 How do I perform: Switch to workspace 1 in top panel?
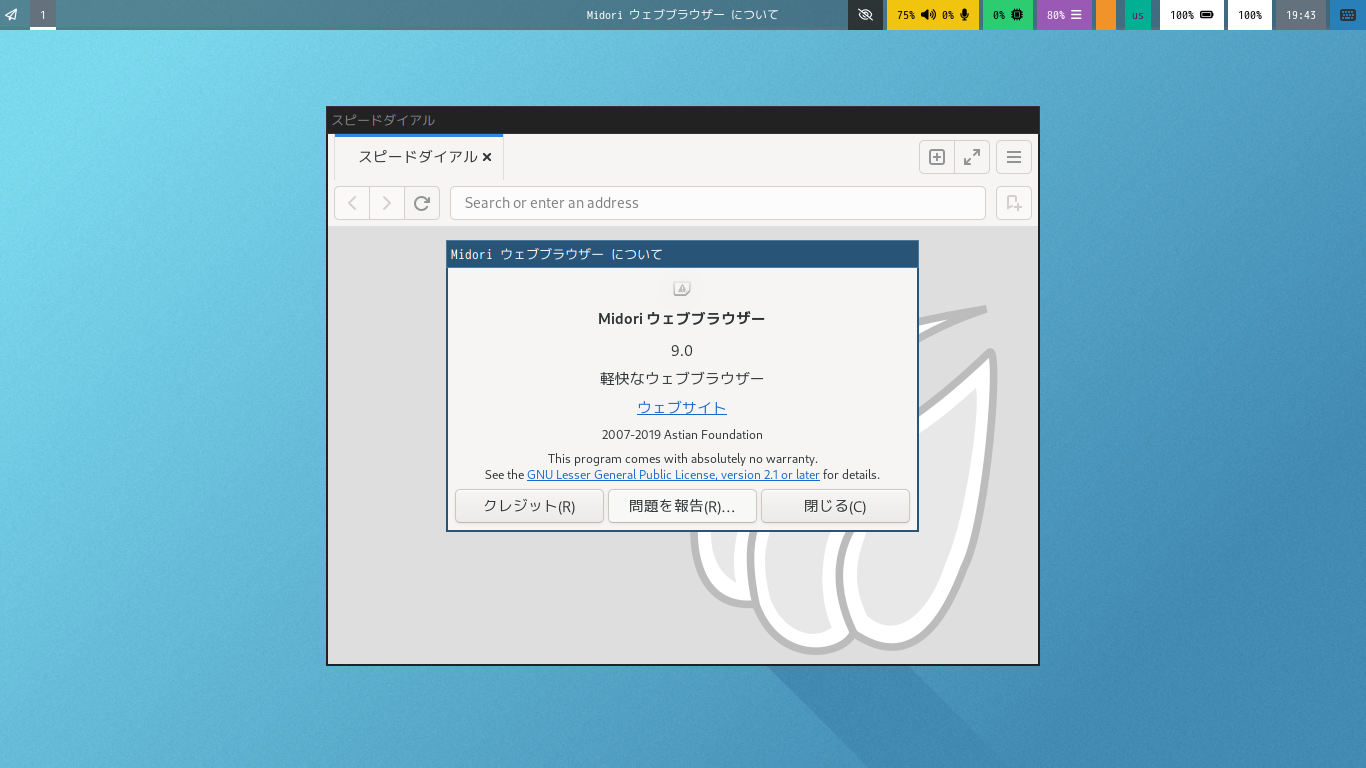[x=43, y=15]
